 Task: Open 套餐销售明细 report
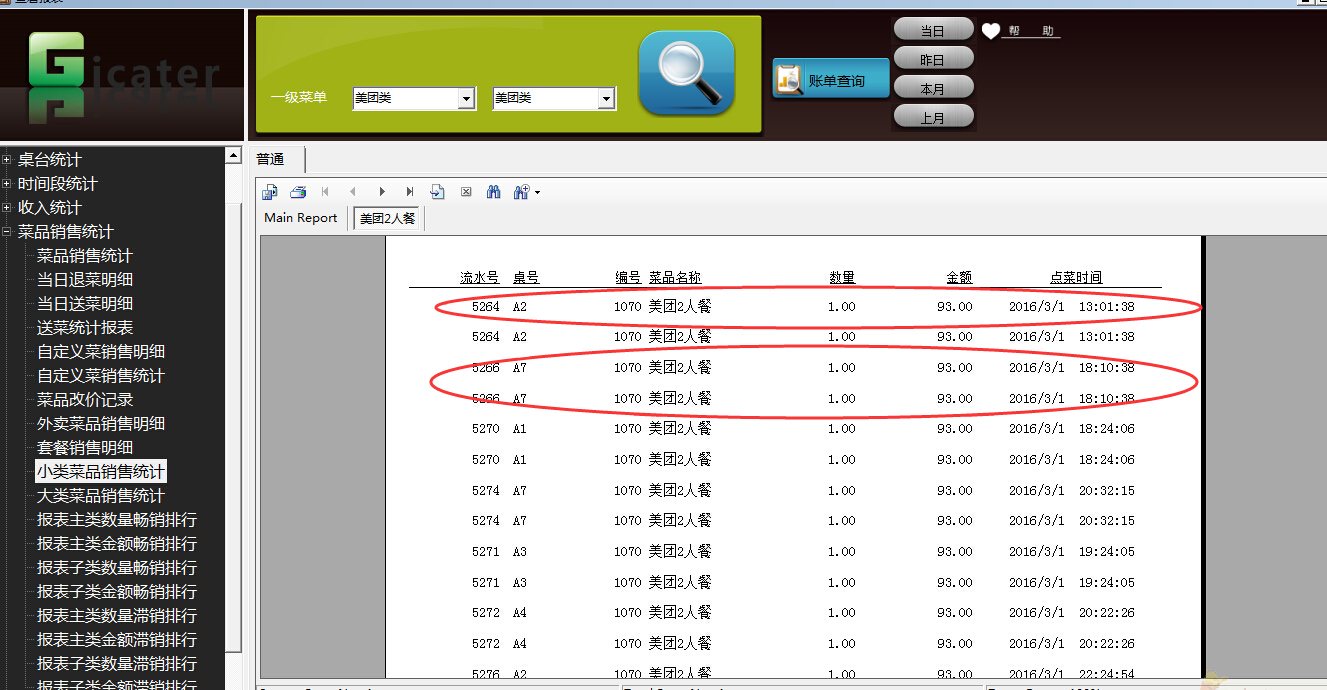(x=85, y=448)
